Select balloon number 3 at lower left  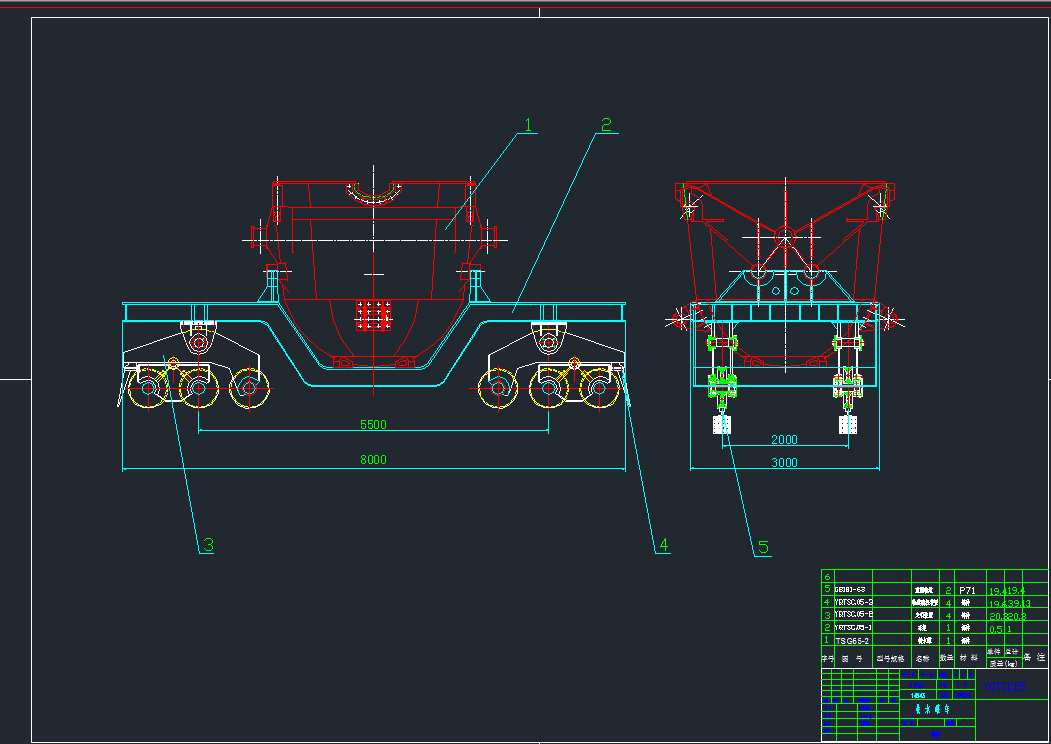[208, 545]
